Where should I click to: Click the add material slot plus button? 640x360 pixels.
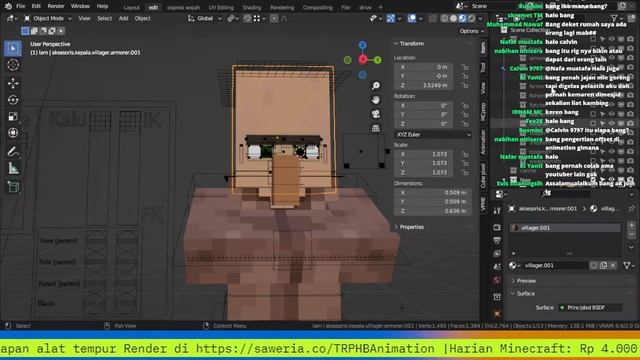click(x=631, y=225)
